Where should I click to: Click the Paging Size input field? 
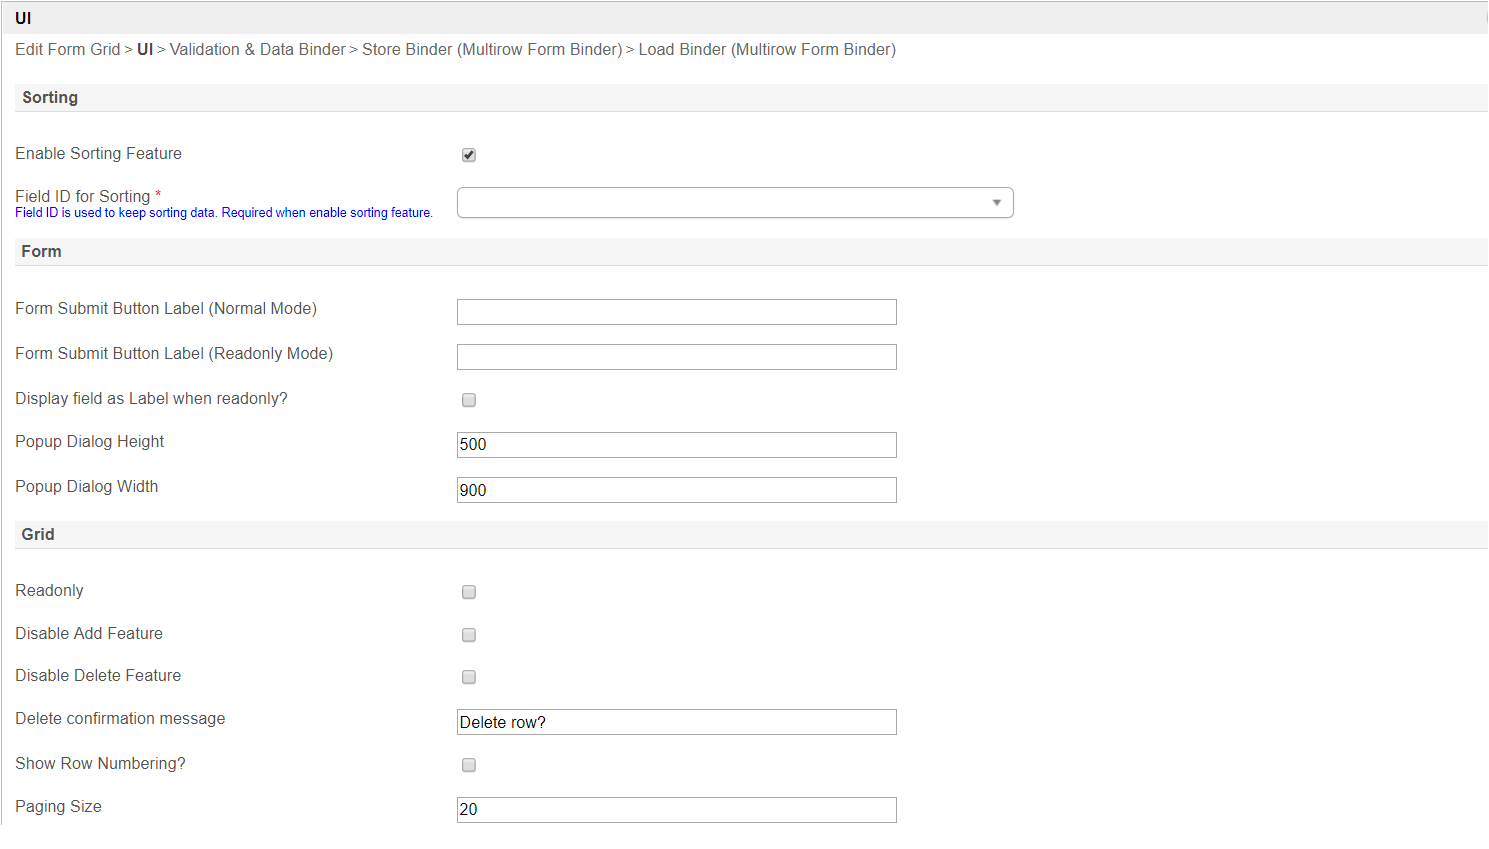pos(676,810)
